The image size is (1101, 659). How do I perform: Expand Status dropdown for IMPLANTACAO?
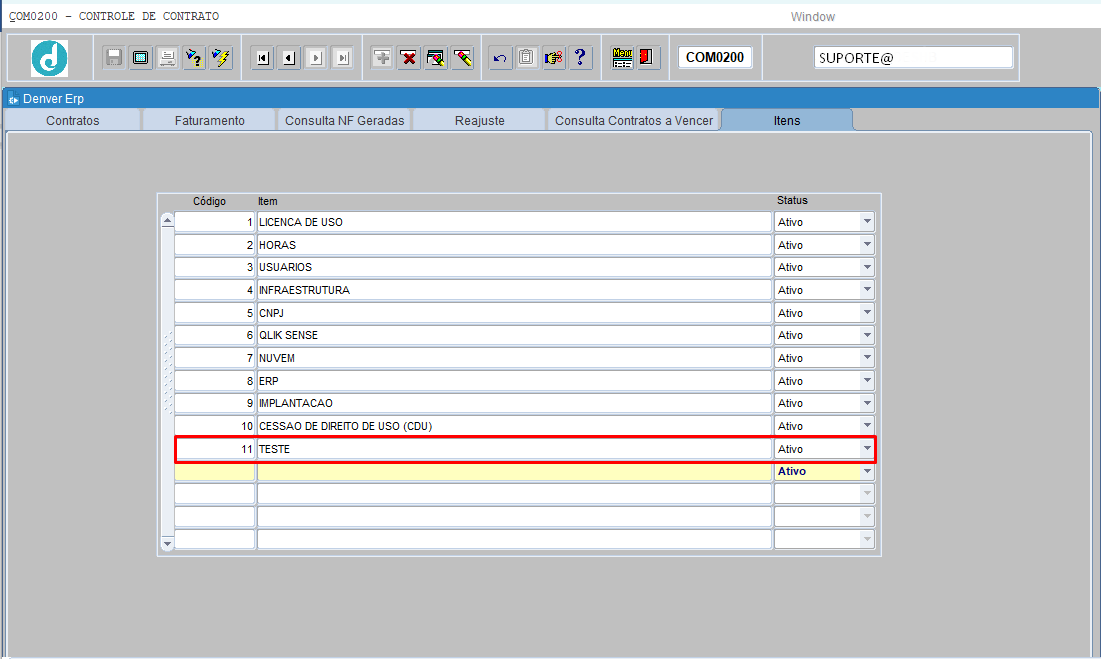click(867, 404)
